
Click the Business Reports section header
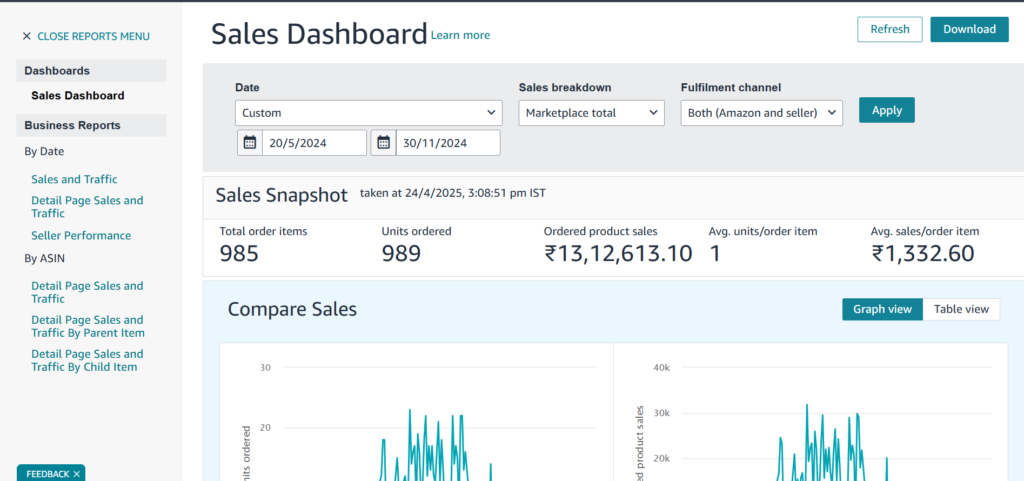[x=91, y=125]
